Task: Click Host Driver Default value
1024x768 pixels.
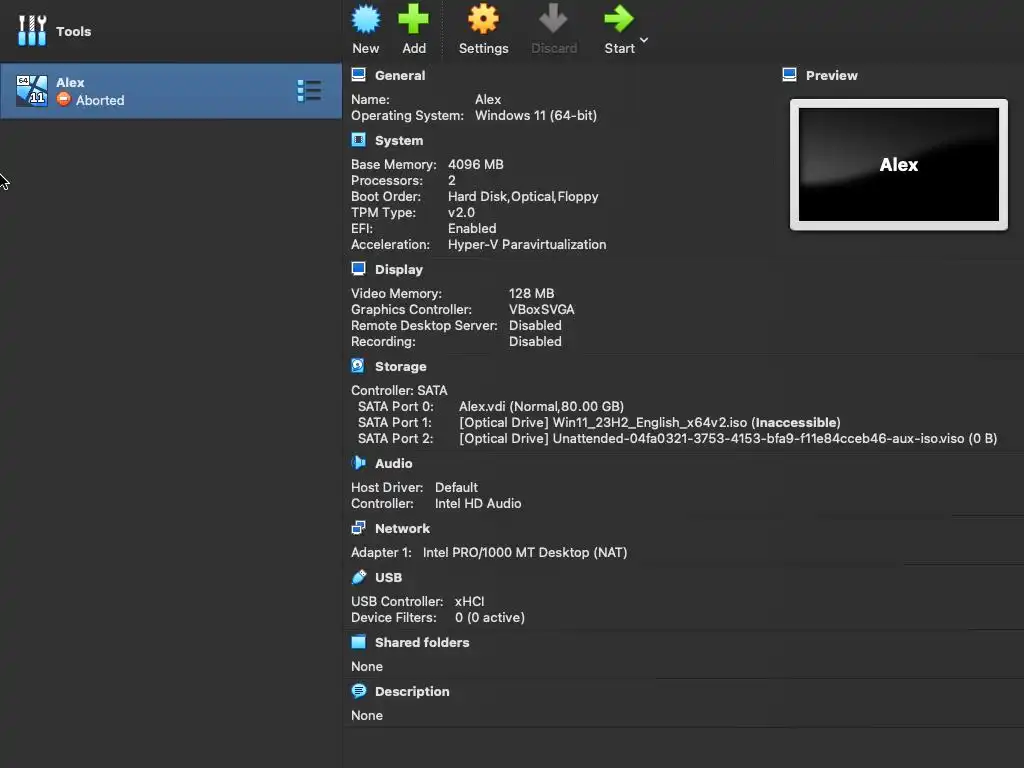Action: (x=456, y=487)
